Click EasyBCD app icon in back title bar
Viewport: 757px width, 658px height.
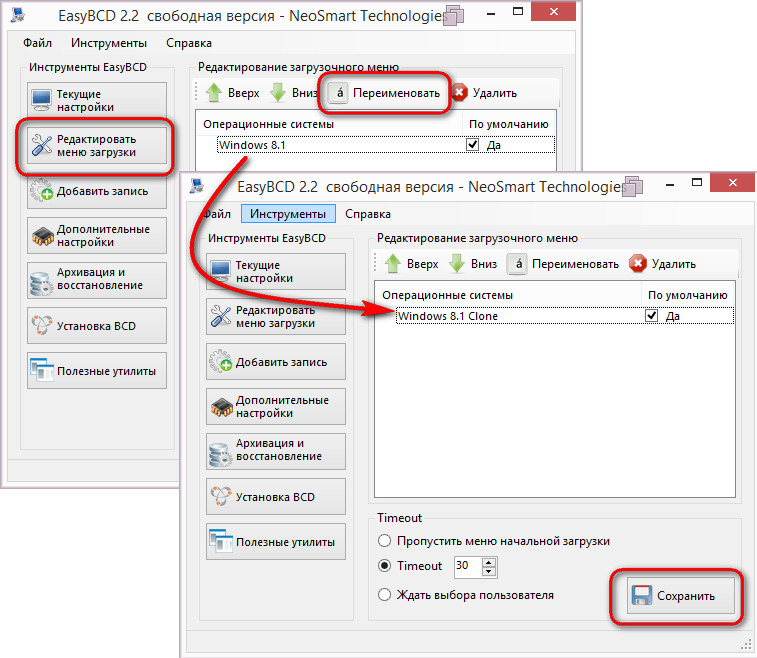(18, 15)
